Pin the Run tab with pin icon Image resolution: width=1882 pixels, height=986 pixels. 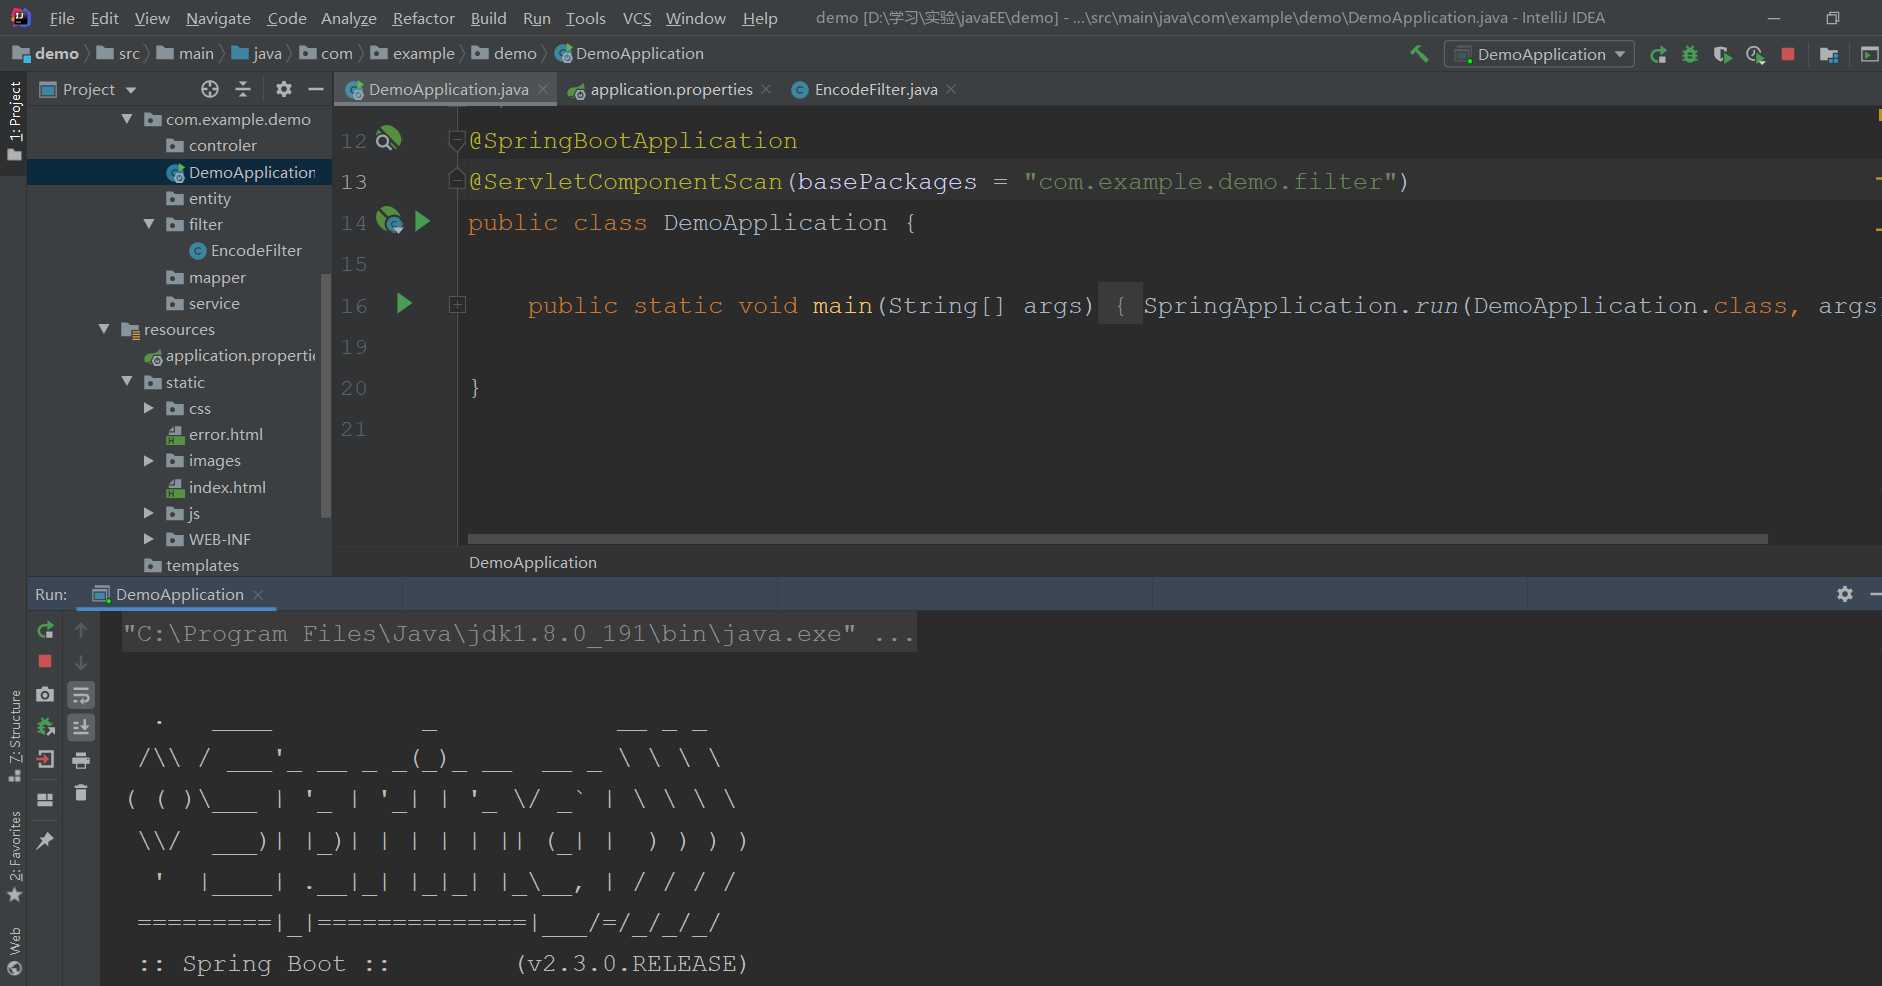click(45, 841)
